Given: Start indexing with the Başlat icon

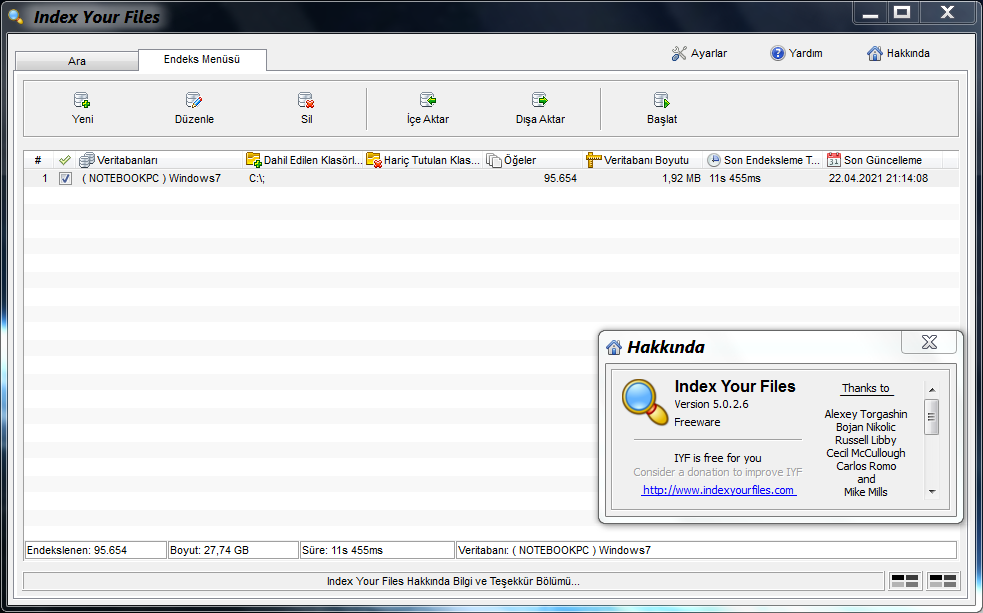Looking at the screenshot, I should point(661,100).
